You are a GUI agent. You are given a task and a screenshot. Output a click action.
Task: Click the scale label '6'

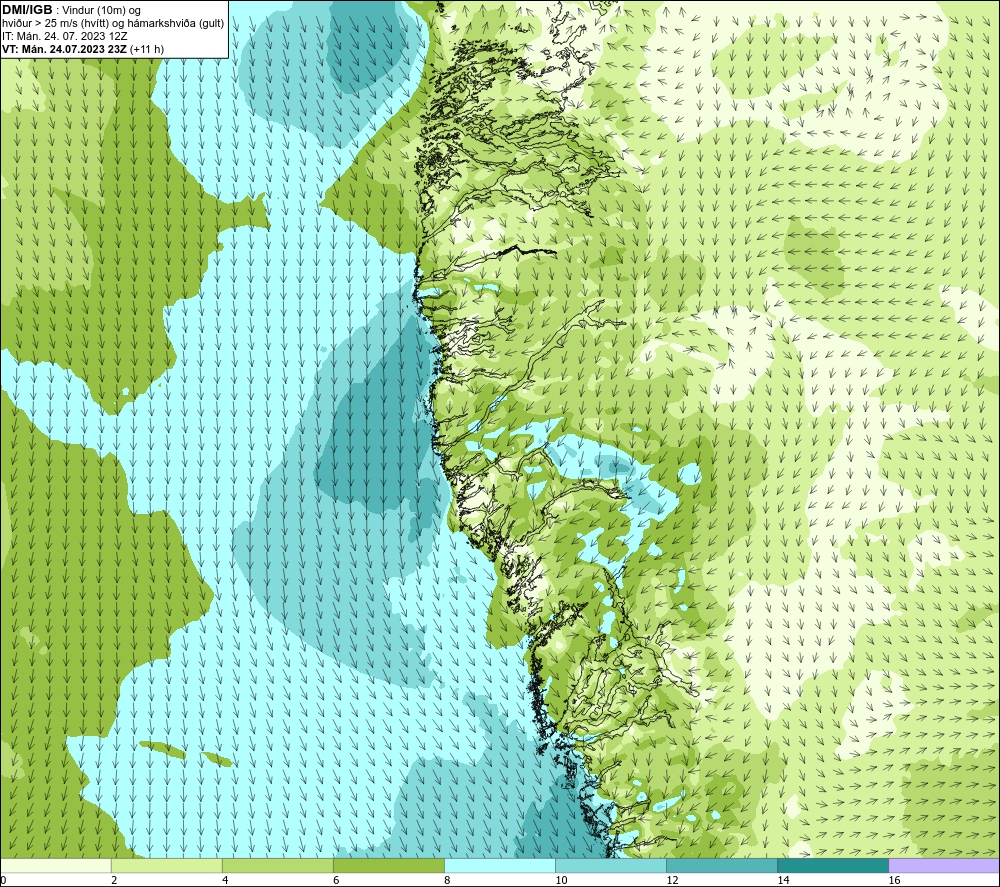coord(336,880)
